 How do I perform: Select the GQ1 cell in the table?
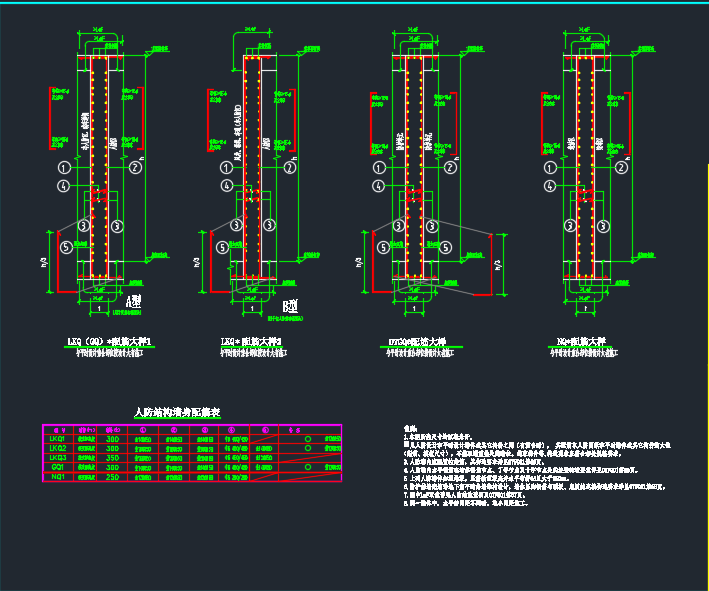pyautogui.click(x=57, y=467)
